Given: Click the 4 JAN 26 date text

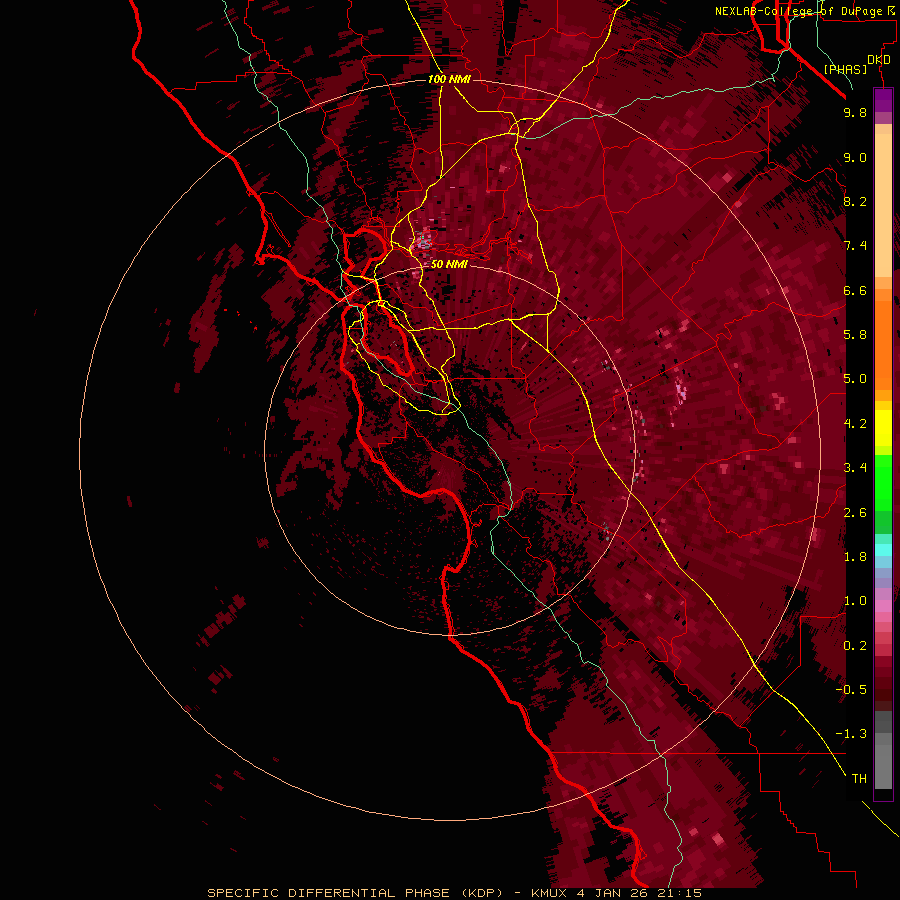Looking at the screenshot, I should pos(614,893).
